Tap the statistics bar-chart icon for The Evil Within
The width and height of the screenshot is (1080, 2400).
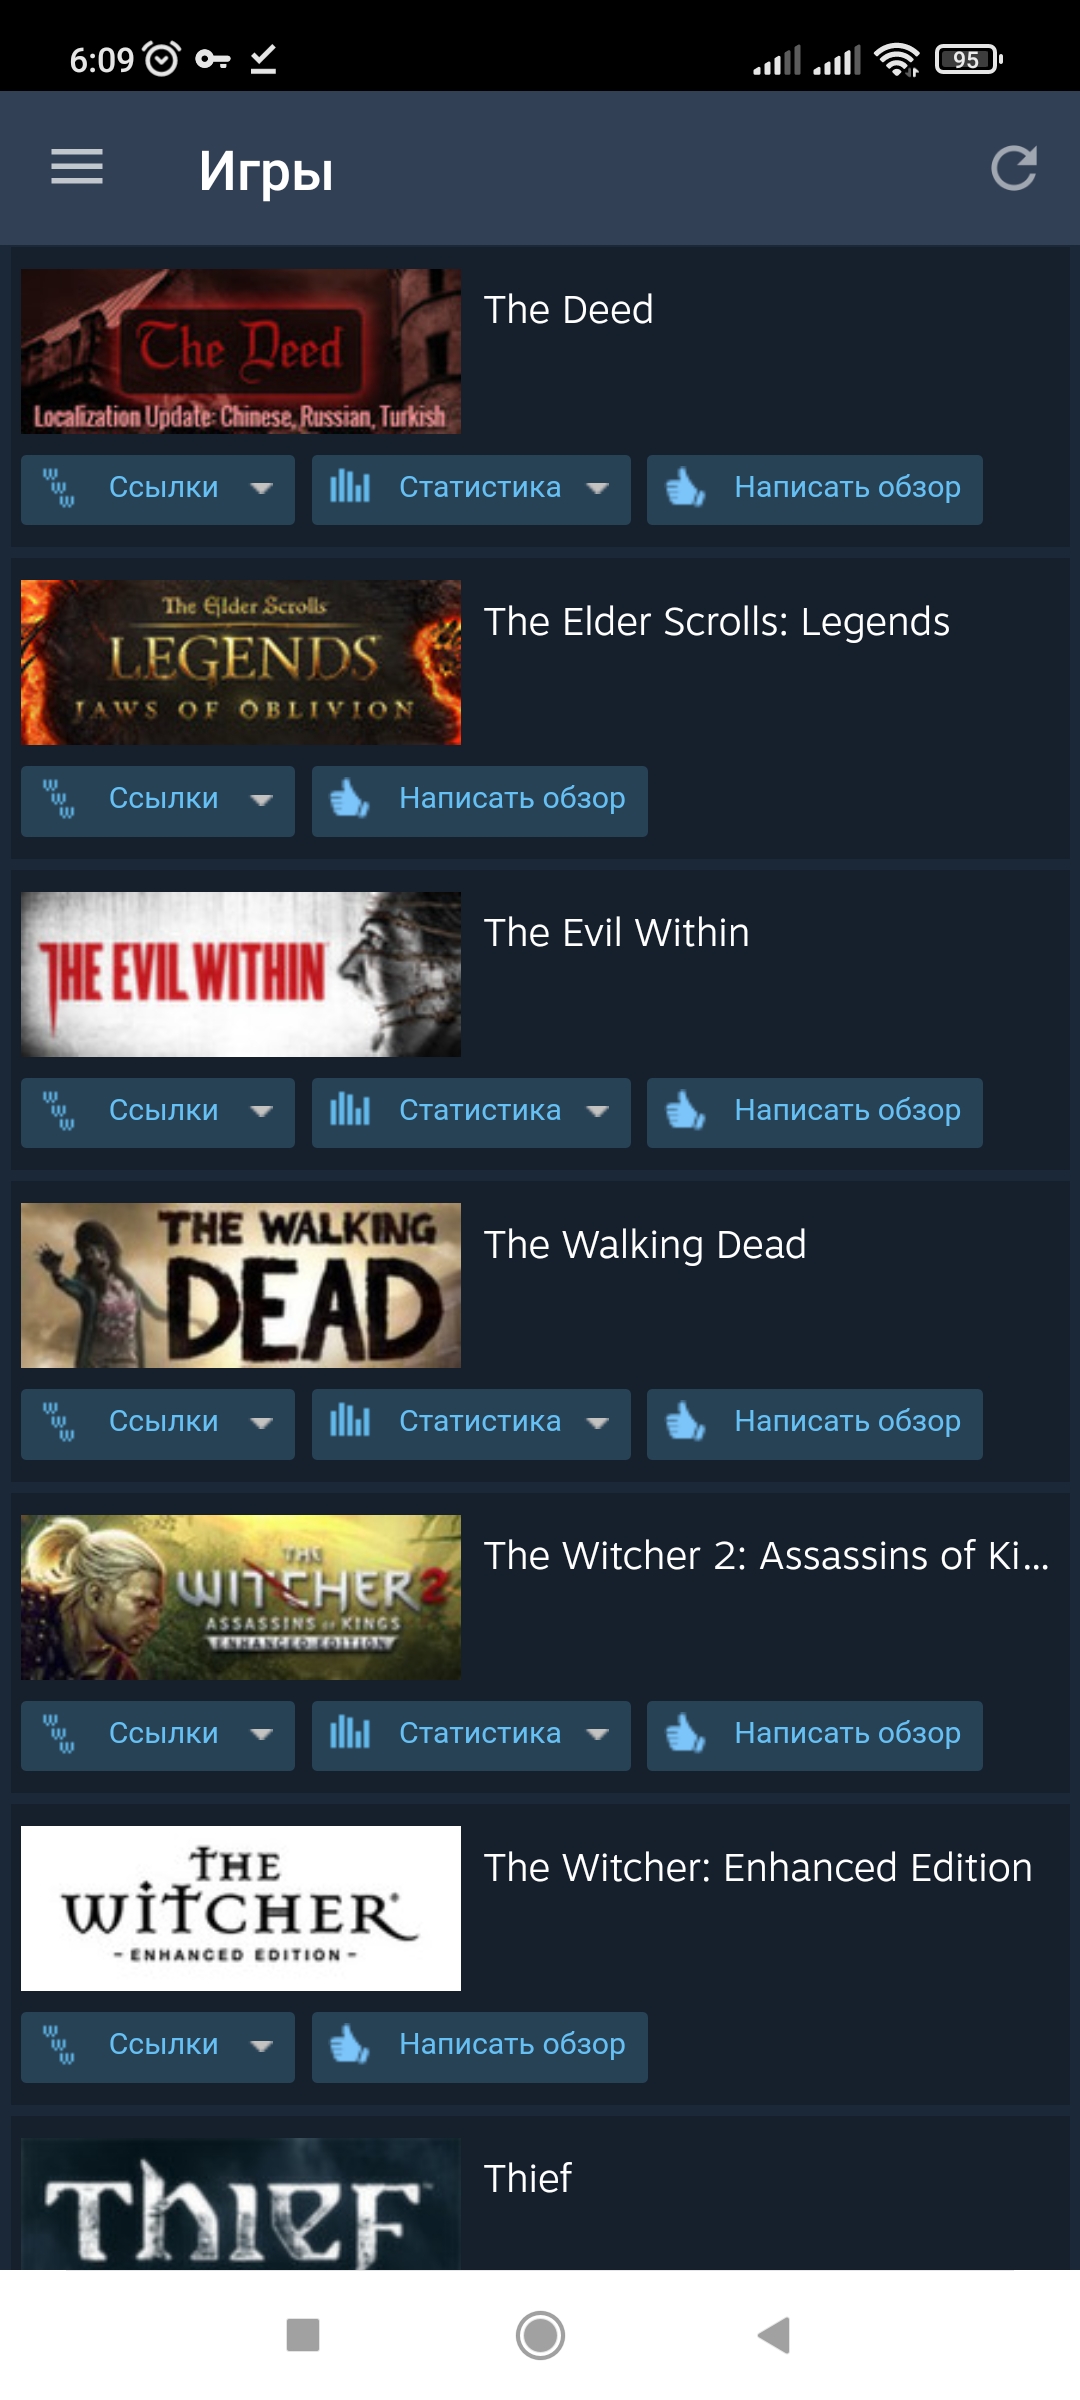tap(350, 1111)
